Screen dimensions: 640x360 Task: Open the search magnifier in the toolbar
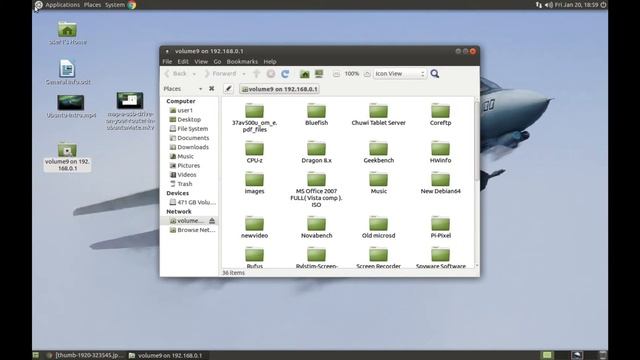pos(435,74)
